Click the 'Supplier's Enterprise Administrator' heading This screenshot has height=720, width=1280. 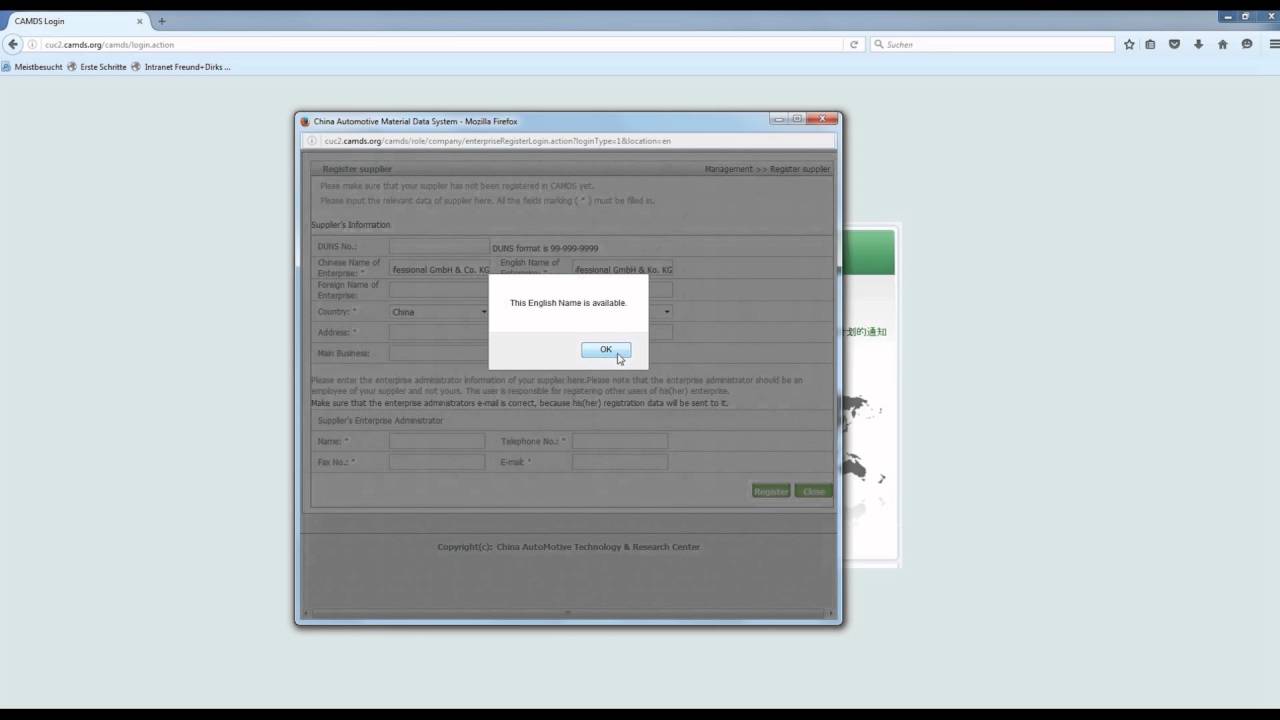pyautogui.click(x=380, y=420)
